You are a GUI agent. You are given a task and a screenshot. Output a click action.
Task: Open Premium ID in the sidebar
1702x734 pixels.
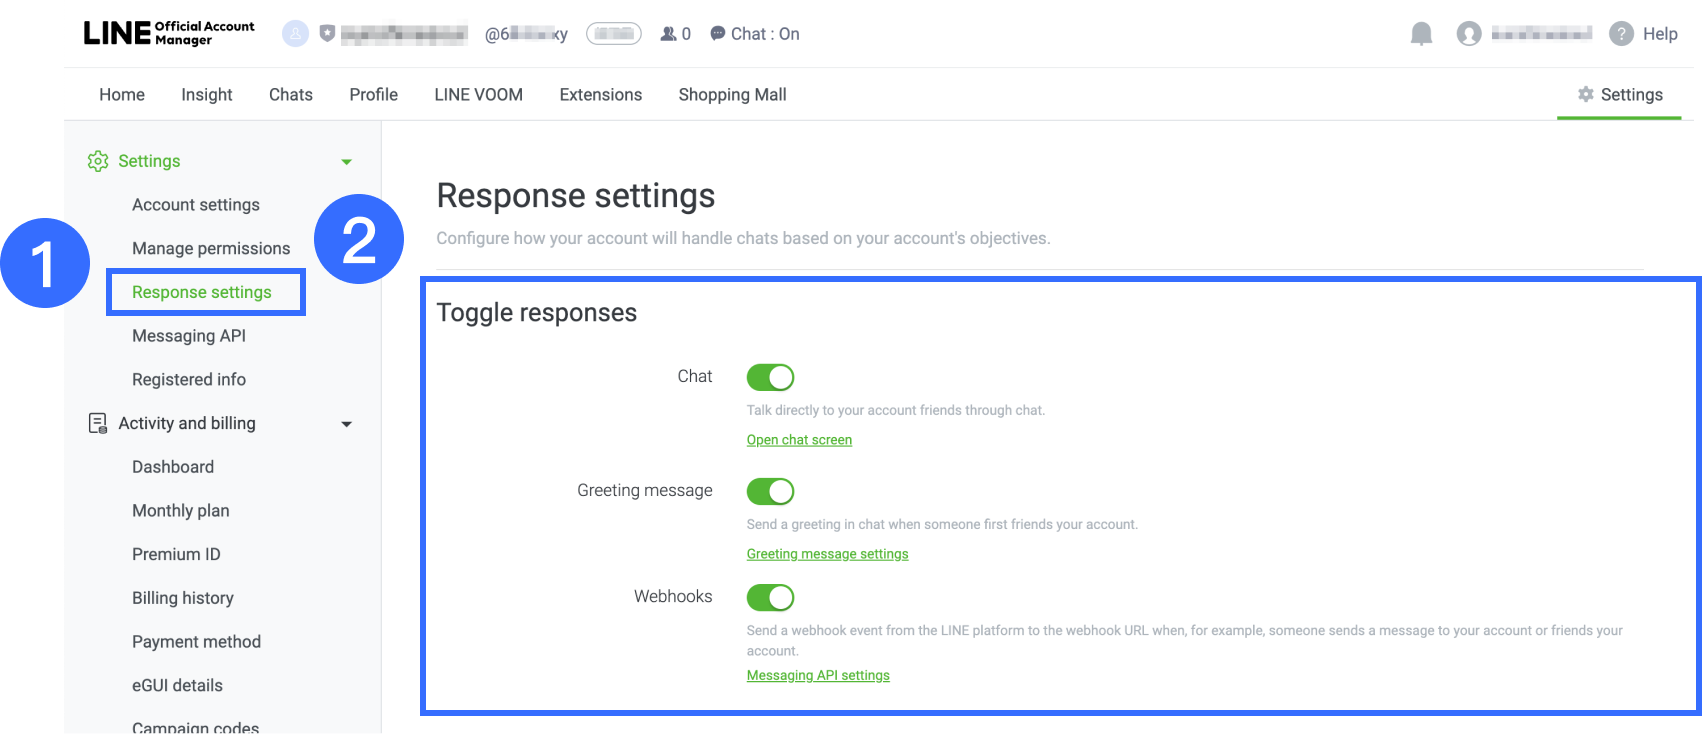pos(176,554)
